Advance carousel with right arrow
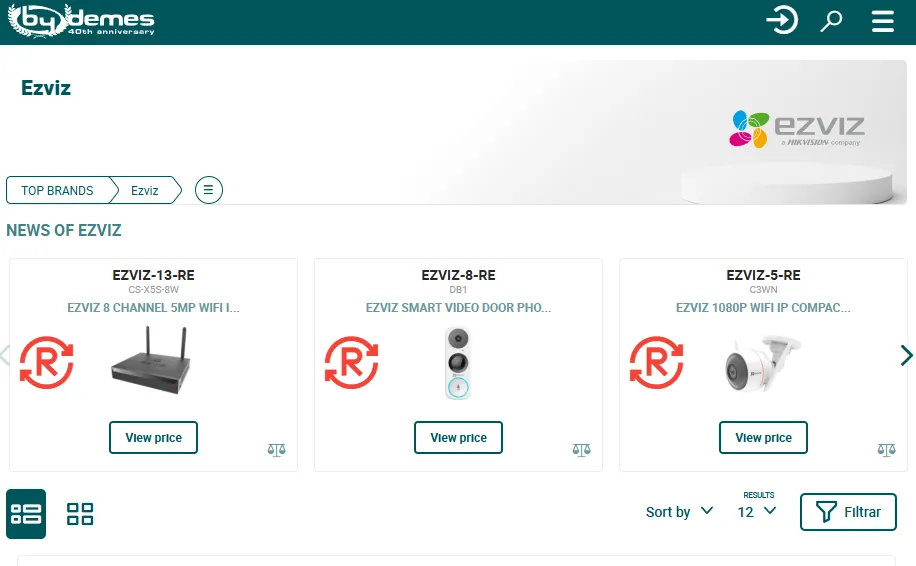Image resolution: width=916 pixels, height=566 pixels. point(906,355)
